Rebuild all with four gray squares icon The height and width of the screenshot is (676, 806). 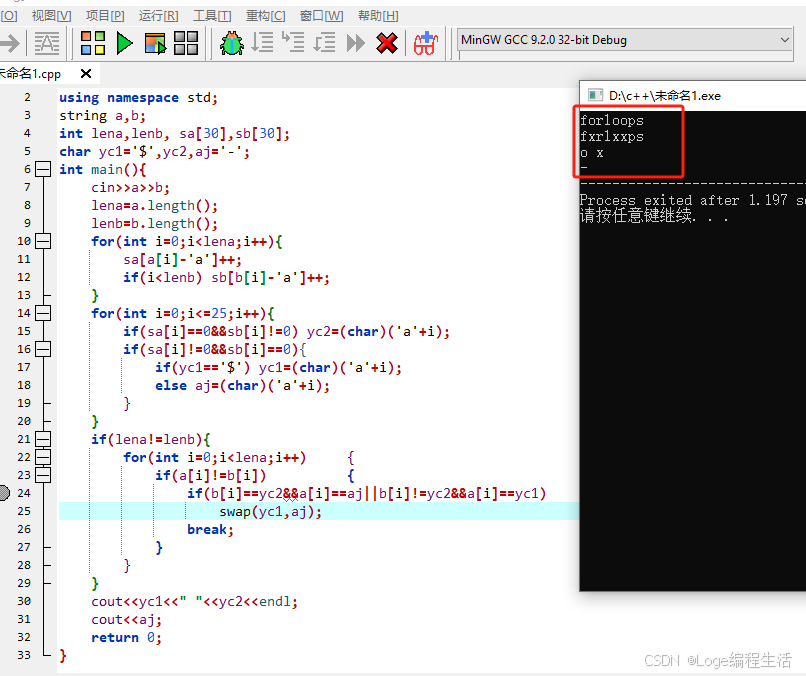(x=186, y=43)
